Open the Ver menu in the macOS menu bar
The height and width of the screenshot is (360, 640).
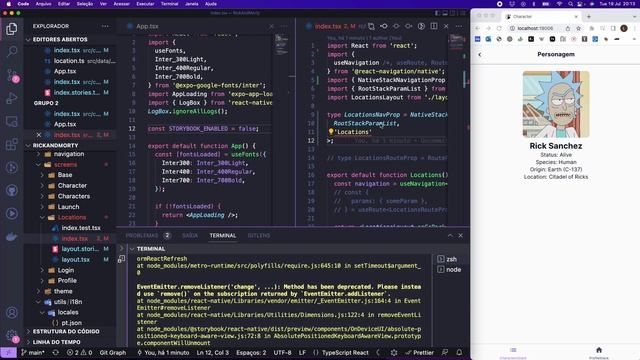[x=103, y=4]
